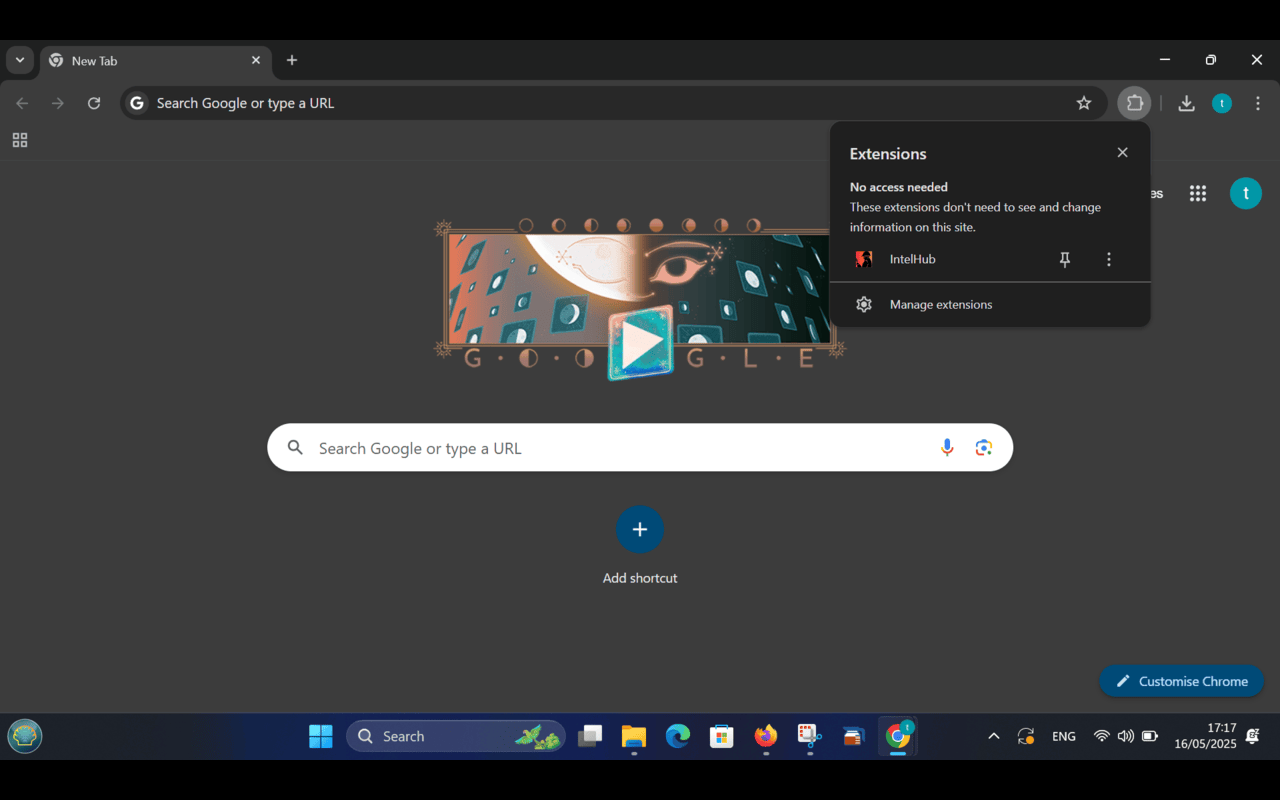Image resolution: width=1280 pixels, height=800 pixels.
Task: Click Manage extensions
Action: pos(940,304)
